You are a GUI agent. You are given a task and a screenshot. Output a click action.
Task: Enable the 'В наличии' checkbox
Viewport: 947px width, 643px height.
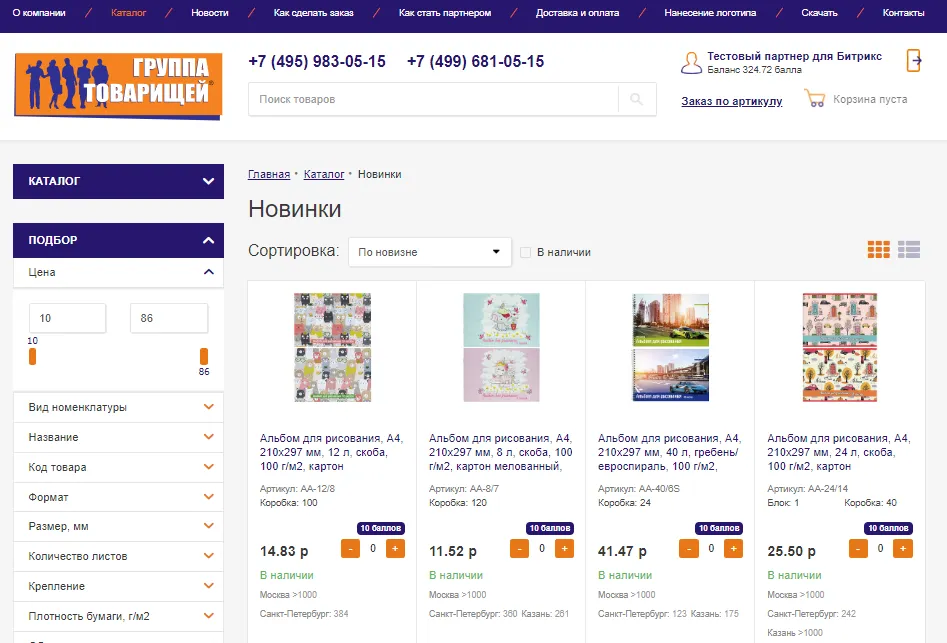click(525, 252)
